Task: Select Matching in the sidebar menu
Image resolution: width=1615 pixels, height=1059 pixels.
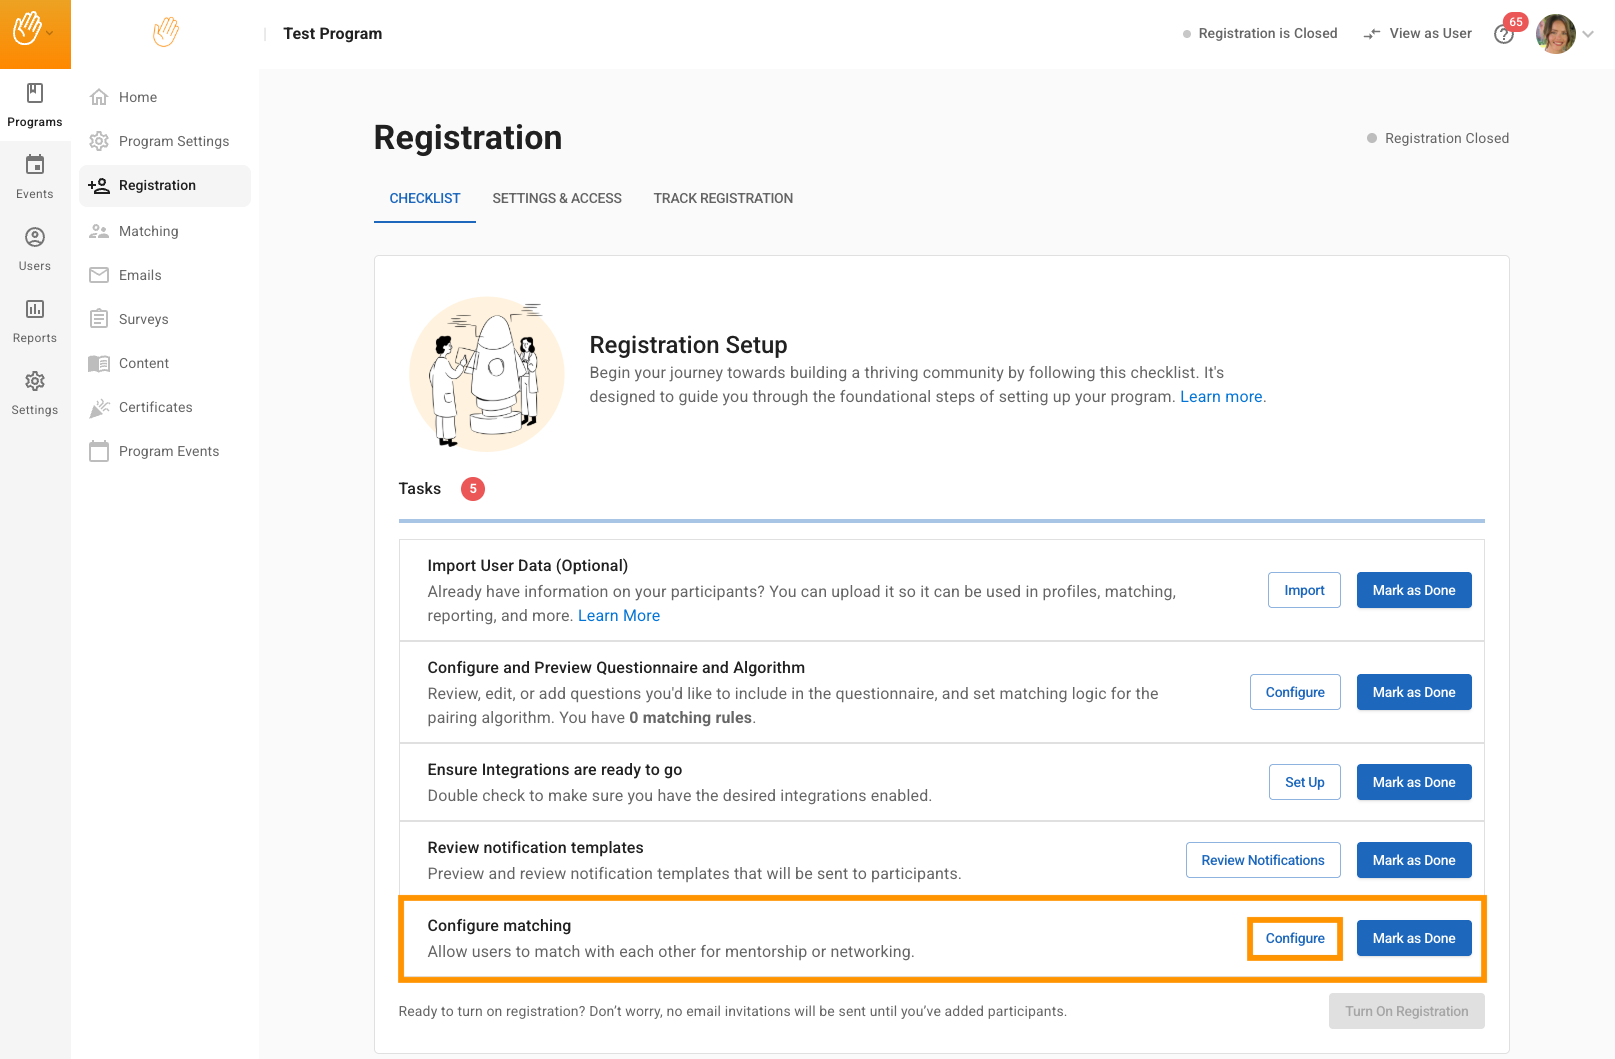Action: click(148, 232)
